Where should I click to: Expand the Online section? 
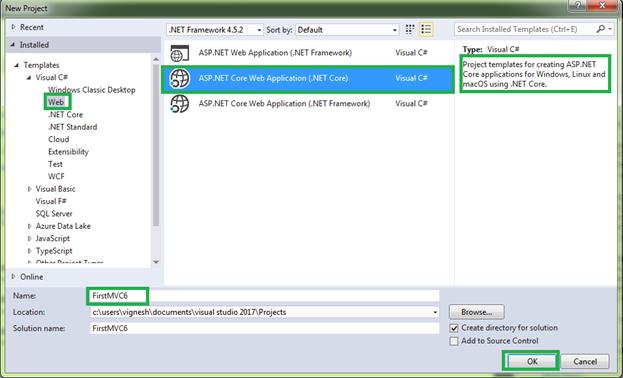13,277
